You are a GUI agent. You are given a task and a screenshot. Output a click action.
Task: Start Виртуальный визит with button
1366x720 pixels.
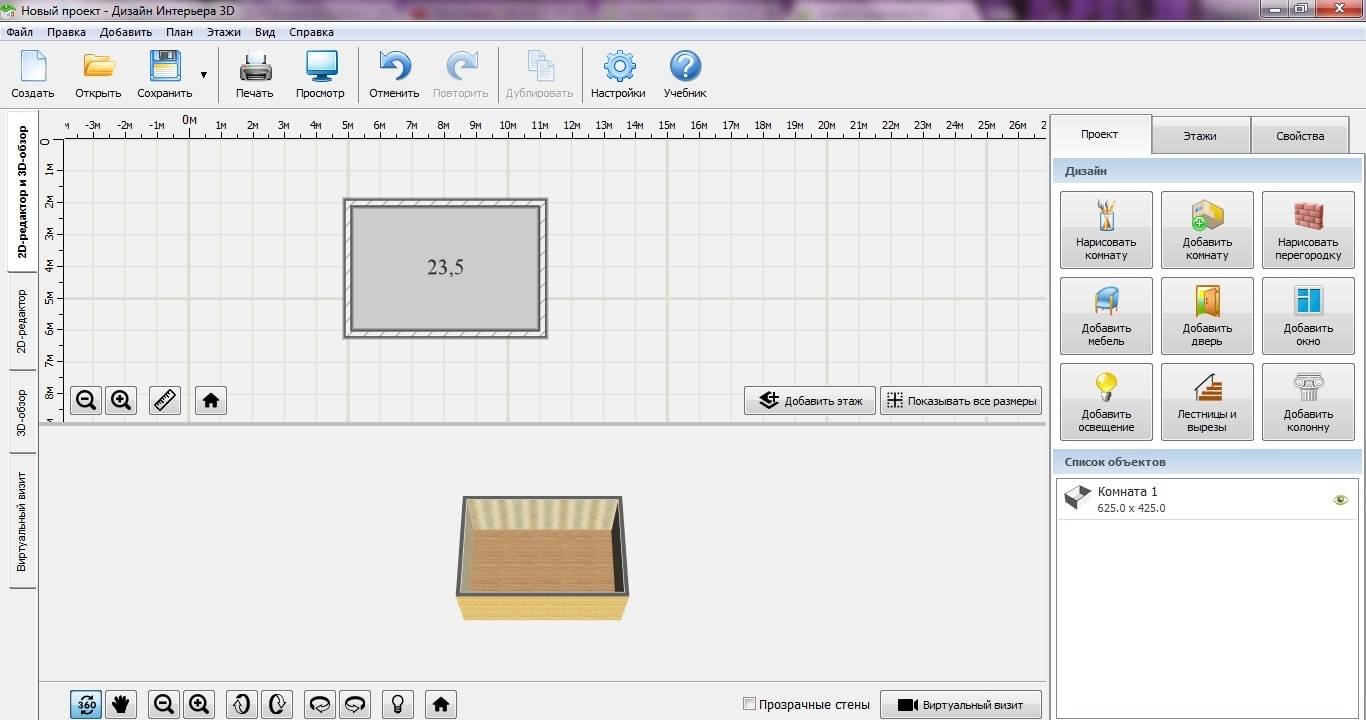(961, 705)
